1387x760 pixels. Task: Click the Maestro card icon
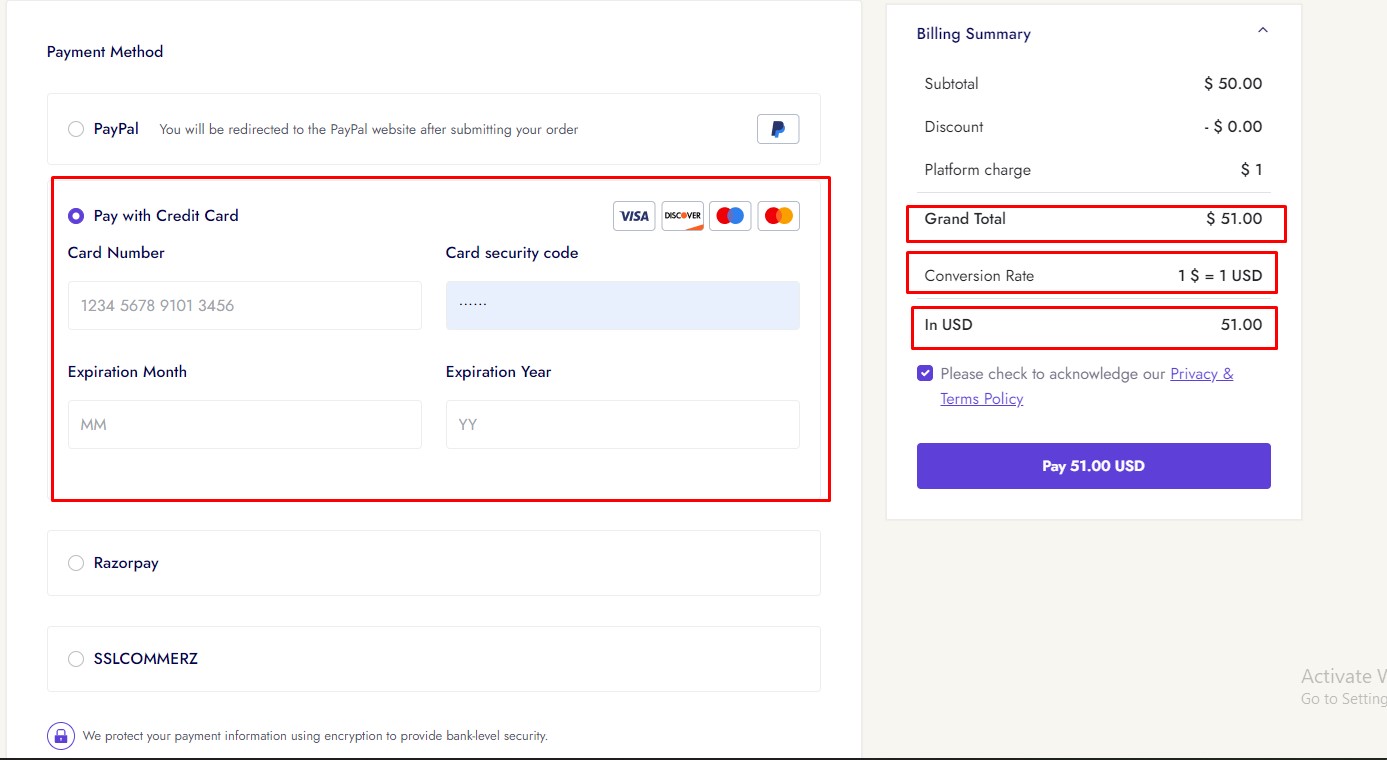pyautogui.click(x=730, y=216)
